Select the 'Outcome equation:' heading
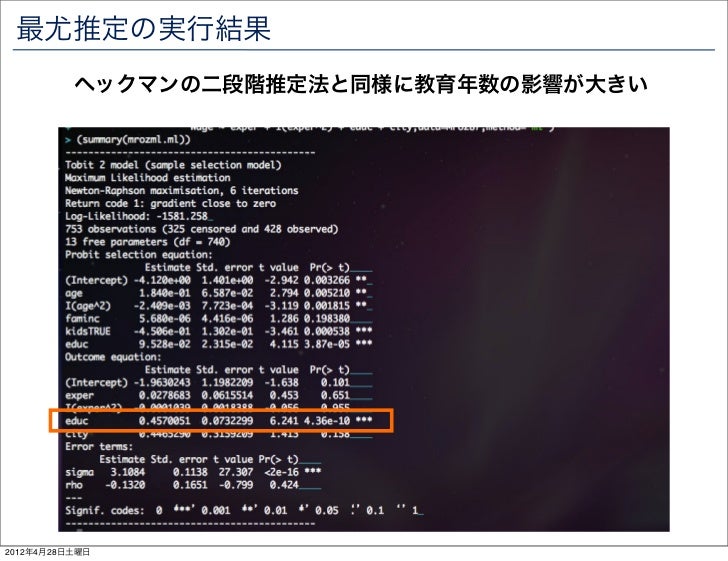The image size is (728, 561). pyautogui.click(x=113, y=357)
